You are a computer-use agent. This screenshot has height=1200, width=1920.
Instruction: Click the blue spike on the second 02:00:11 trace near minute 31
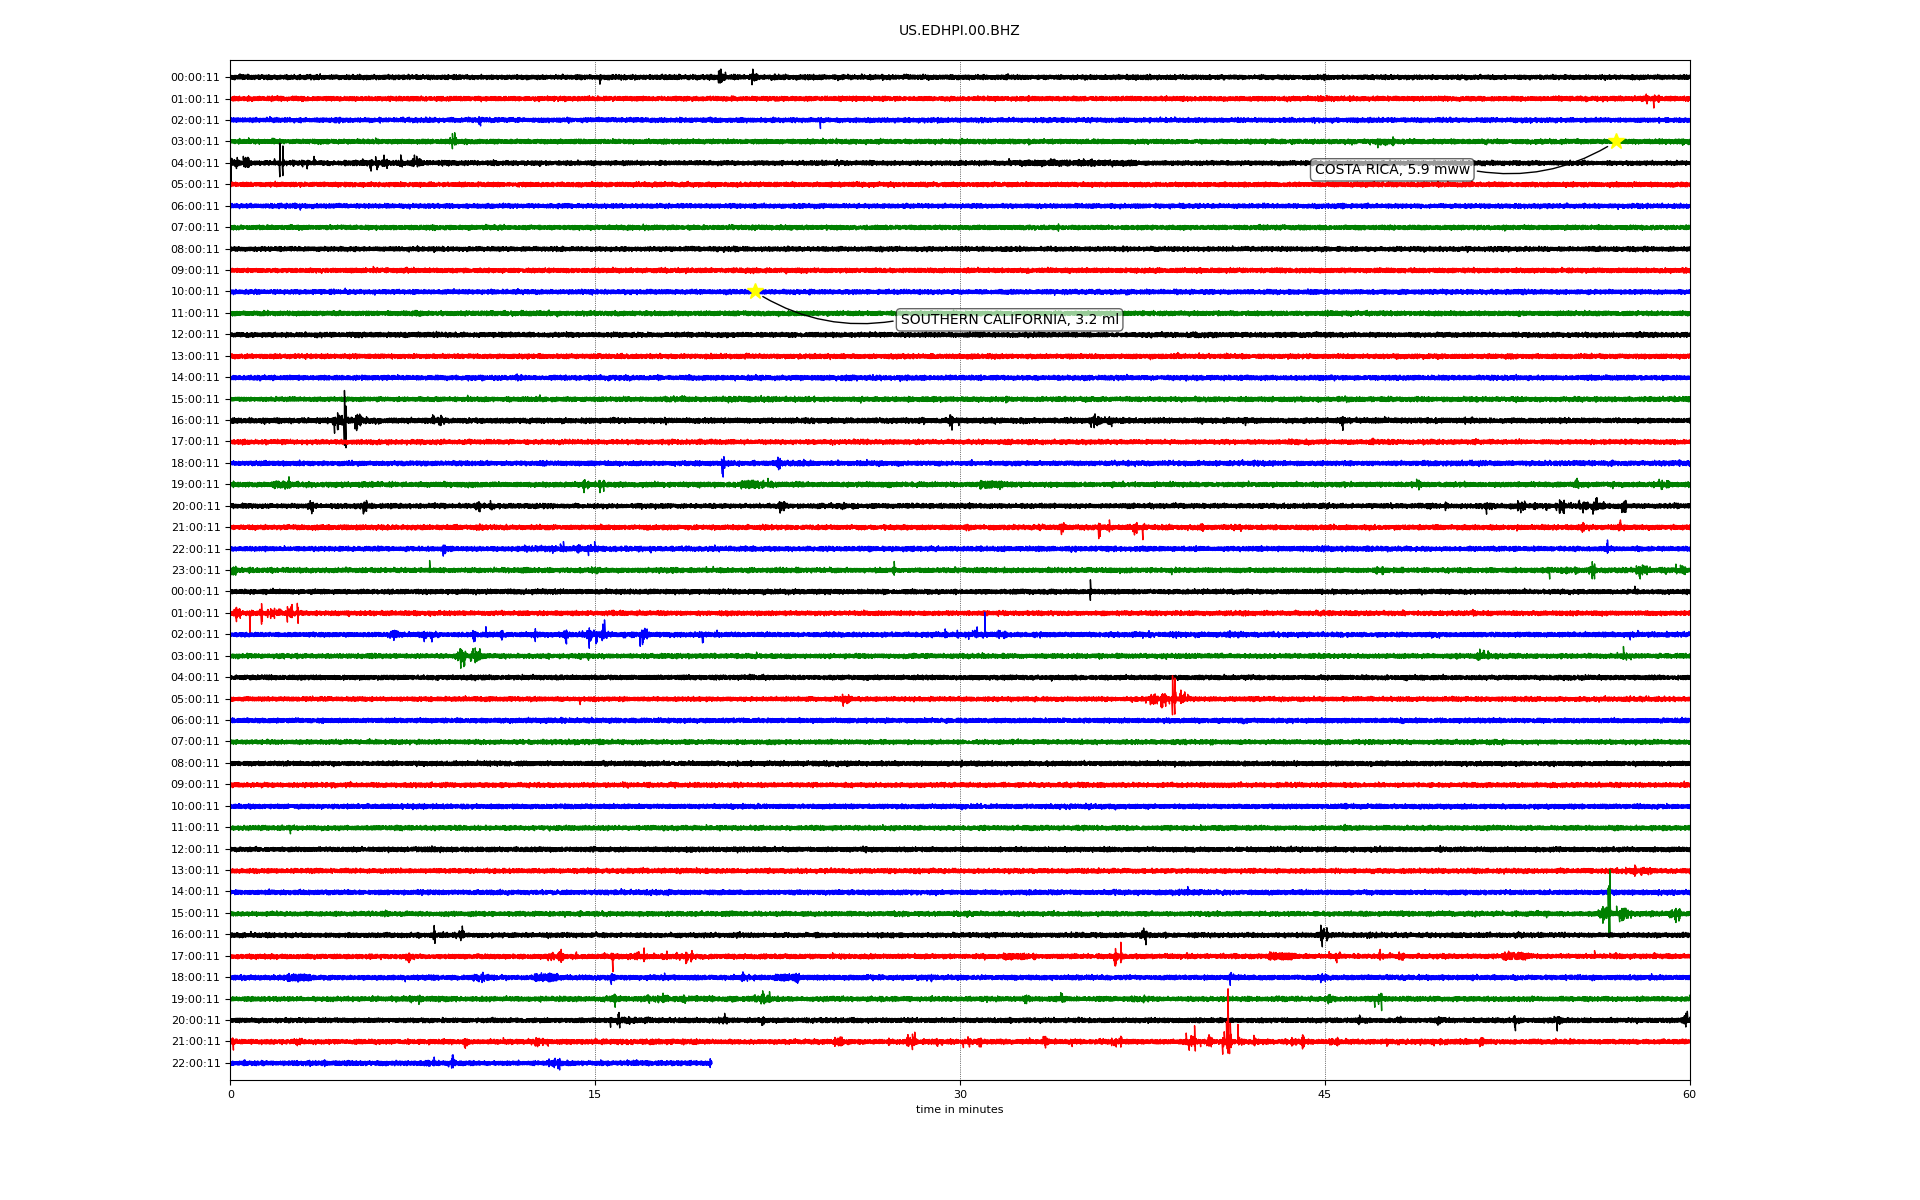click(985, 624)
